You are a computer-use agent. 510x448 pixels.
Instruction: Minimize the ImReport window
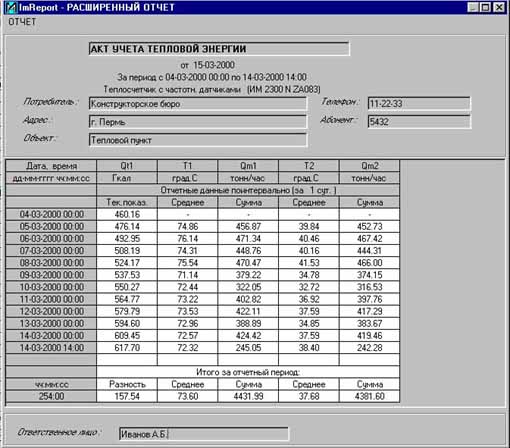point(473,7)
